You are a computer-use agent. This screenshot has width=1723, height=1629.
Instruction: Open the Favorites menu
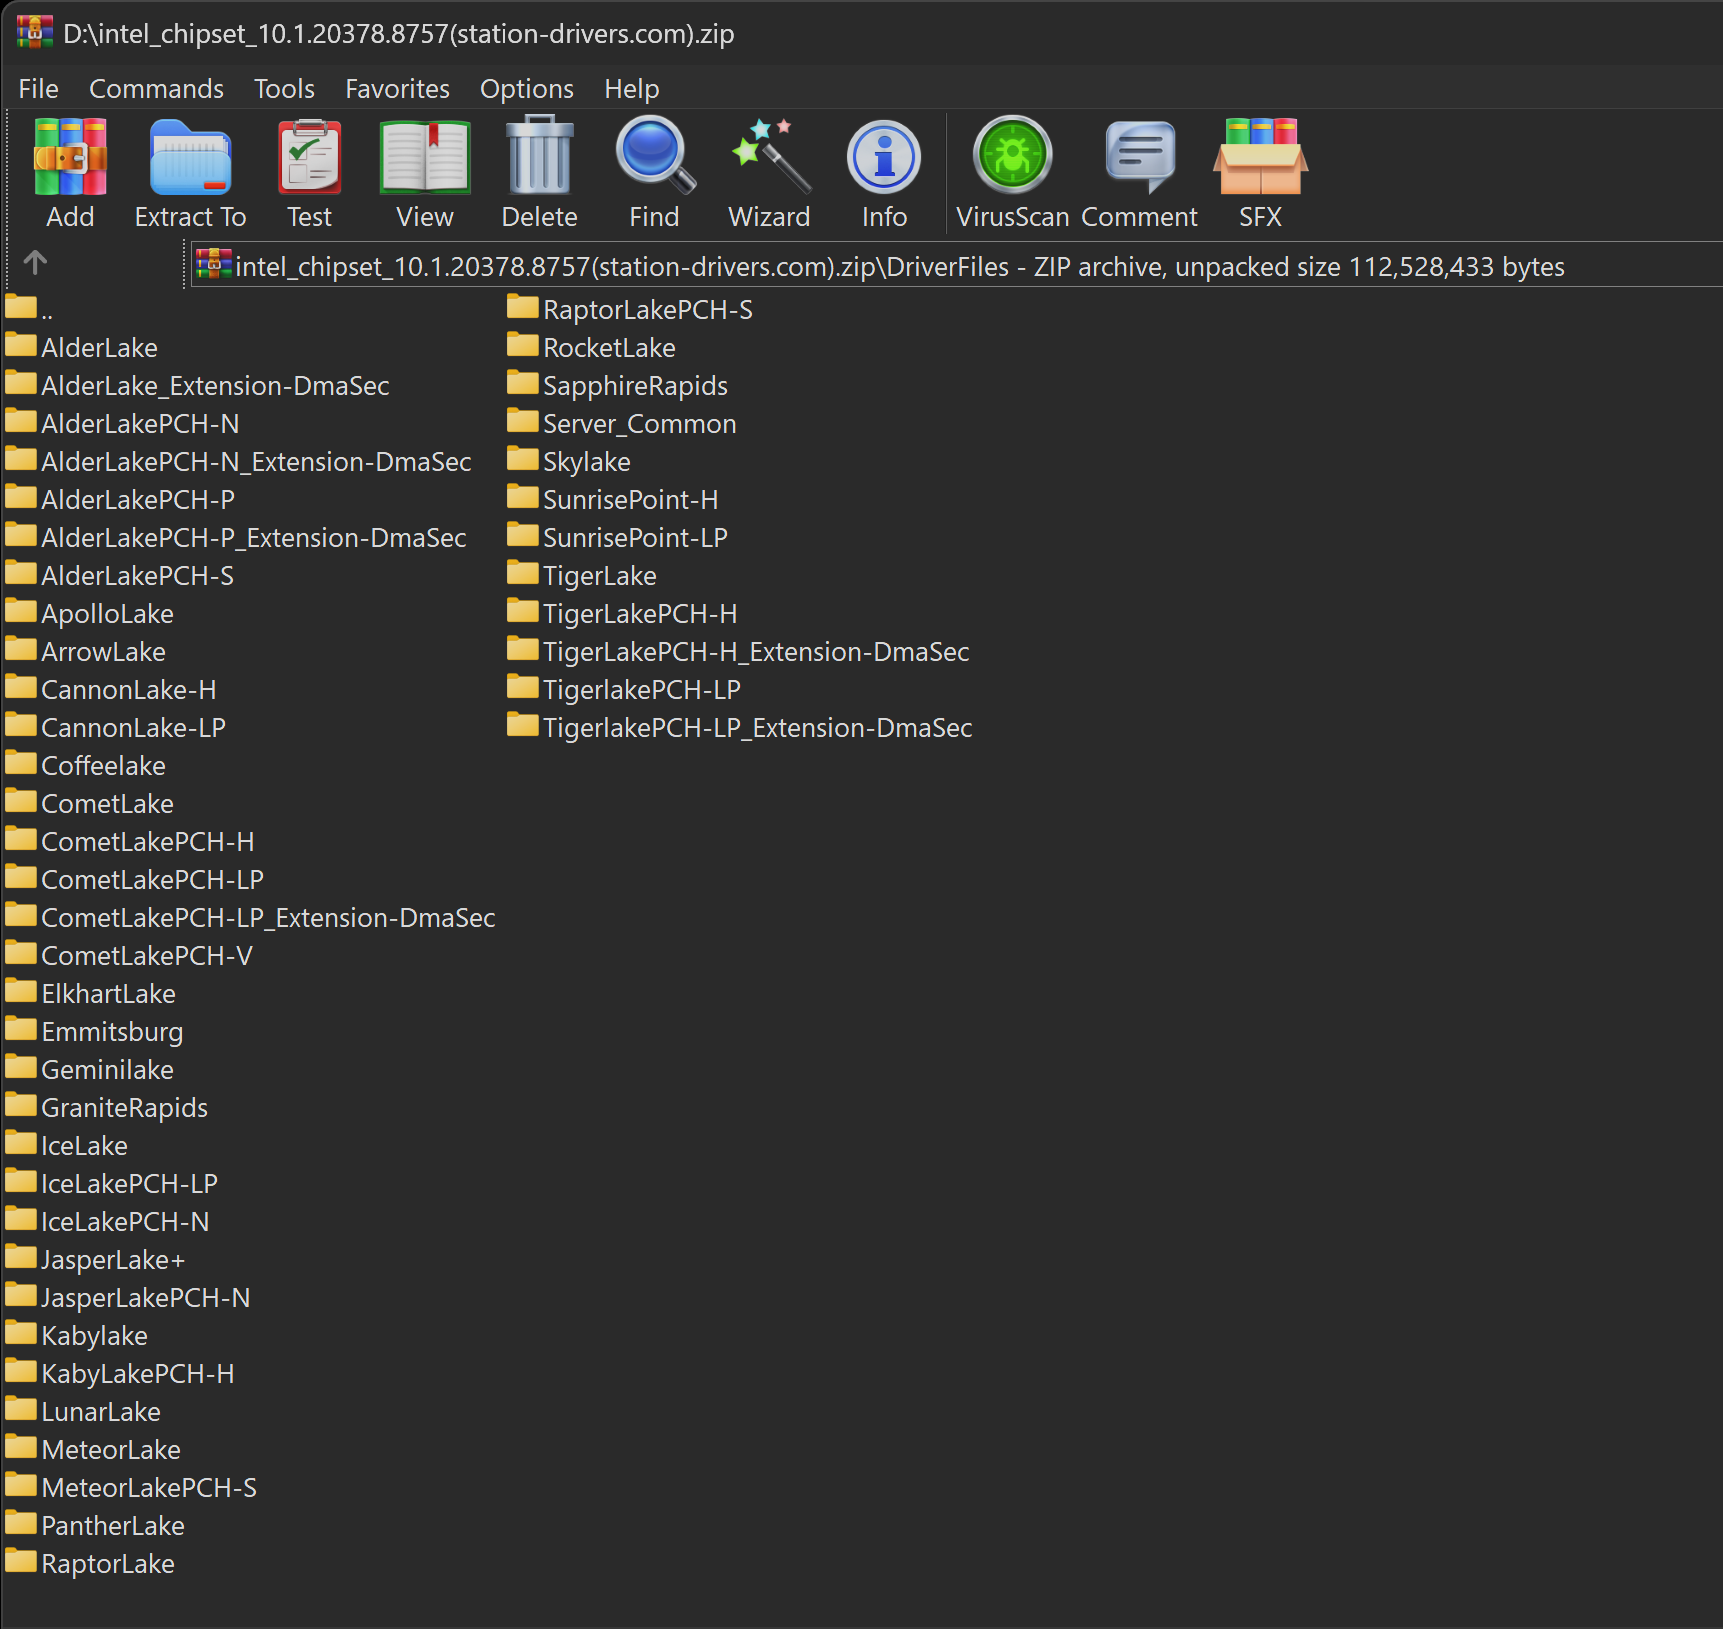click(397, 89)
